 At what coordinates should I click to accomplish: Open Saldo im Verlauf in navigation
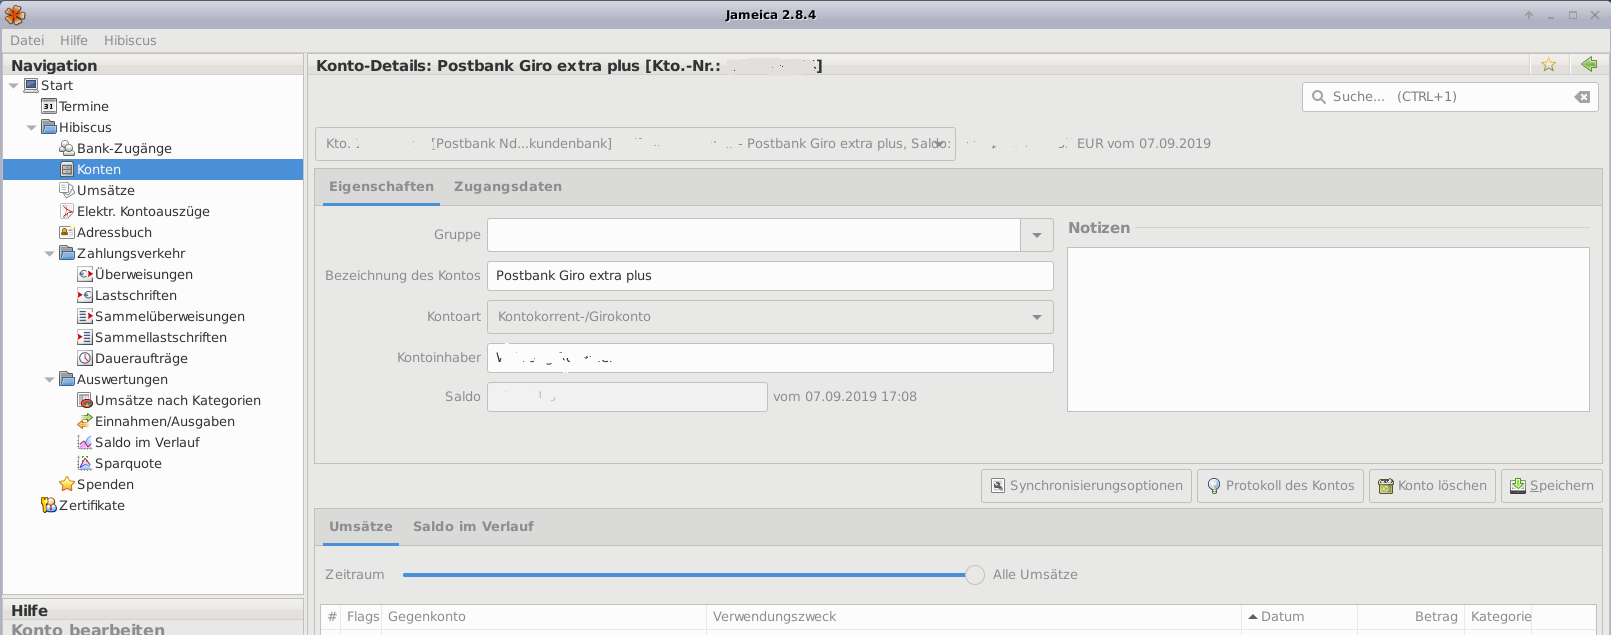[146, 442]
